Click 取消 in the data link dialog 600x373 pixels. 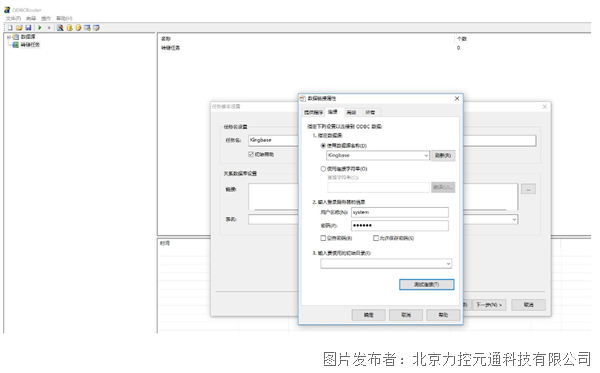point(406,315)
